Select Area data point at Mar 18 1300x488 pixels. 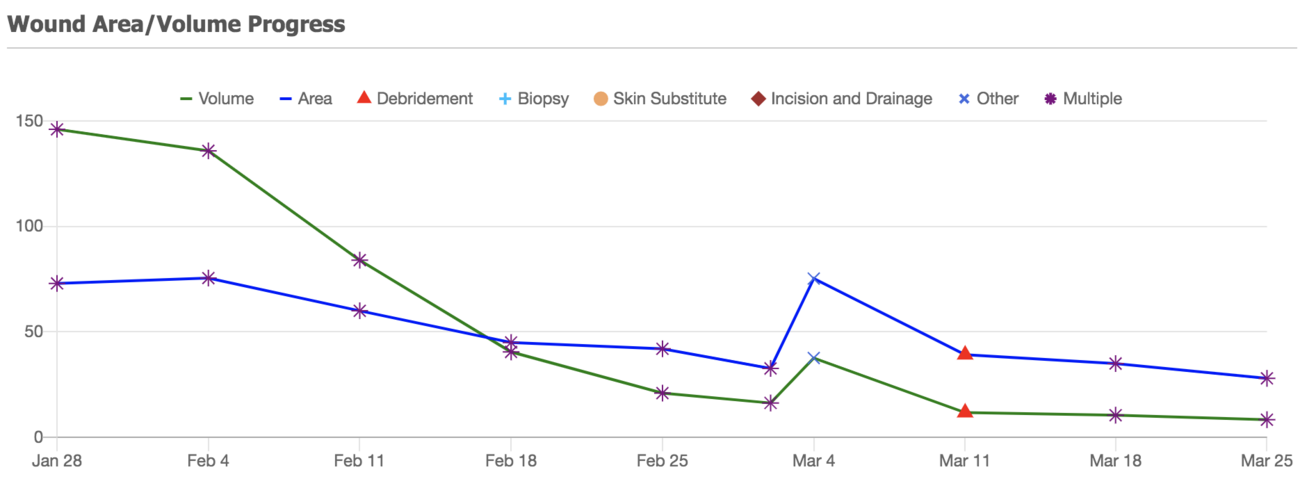click(1115, 363)
